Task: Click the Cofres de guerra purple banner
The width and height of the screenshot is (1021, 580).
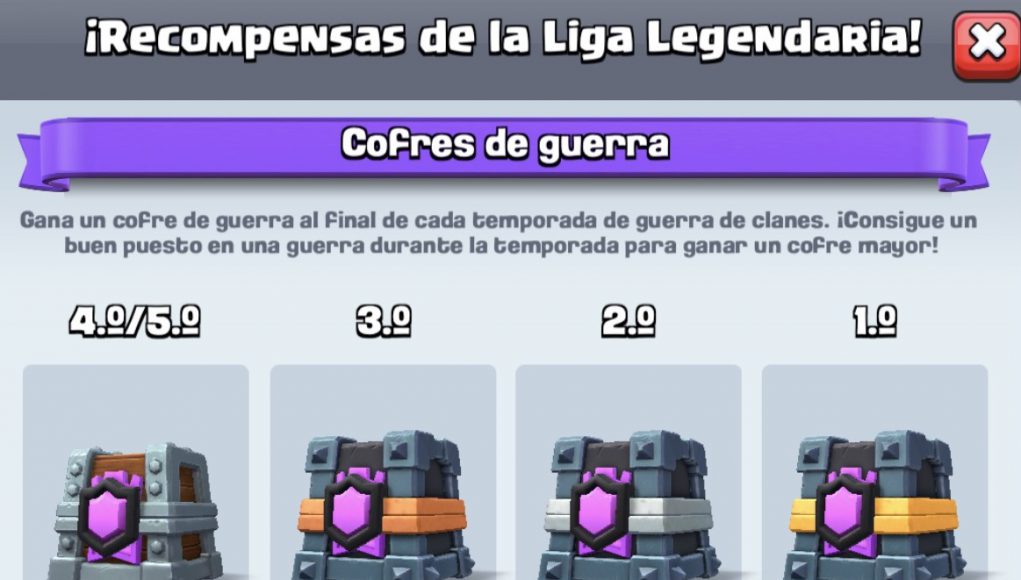Action: [505, 153]
